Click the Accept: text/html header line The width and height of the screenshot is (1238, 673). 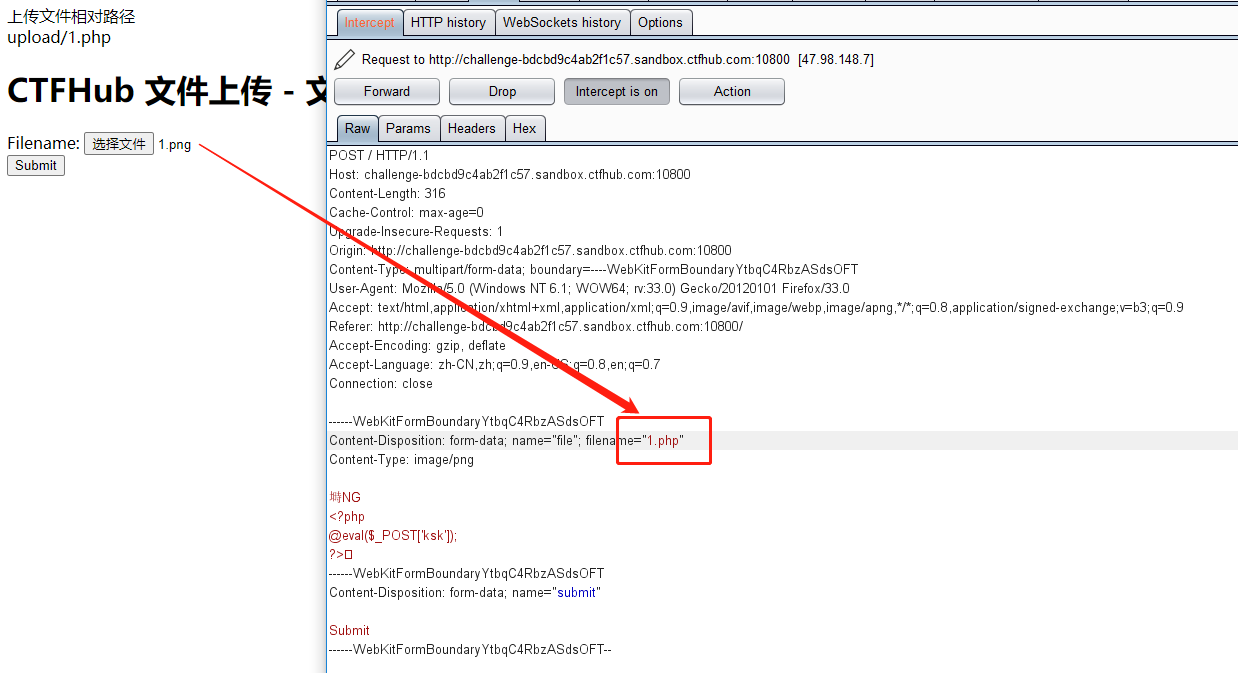pyautogui.click(x=756, y=307)
